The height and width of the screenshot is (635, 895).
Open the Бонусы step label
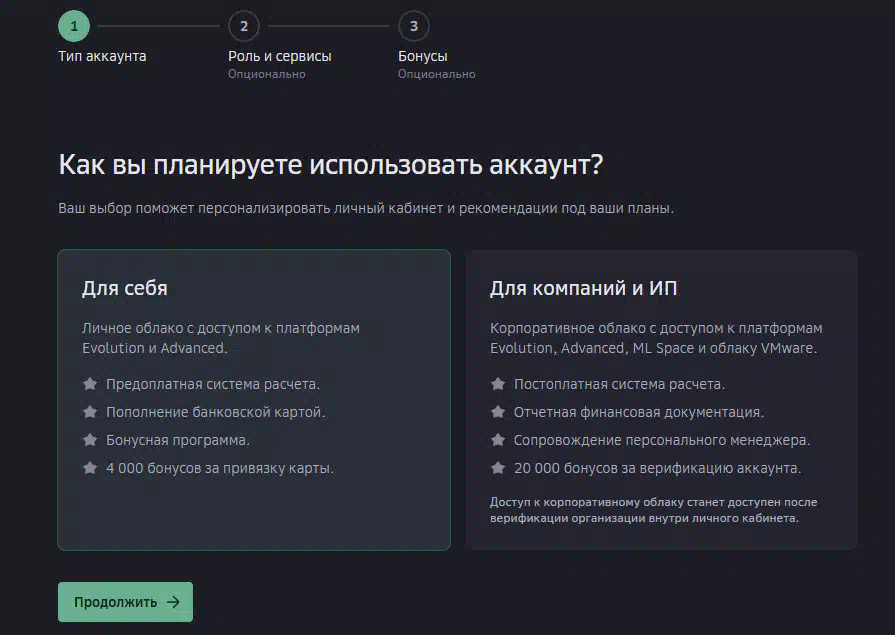422,56
